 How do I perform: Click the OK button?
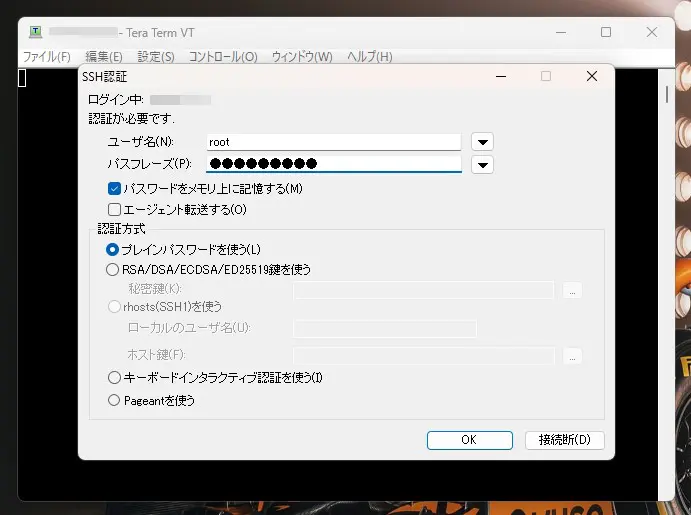point(469,440)
